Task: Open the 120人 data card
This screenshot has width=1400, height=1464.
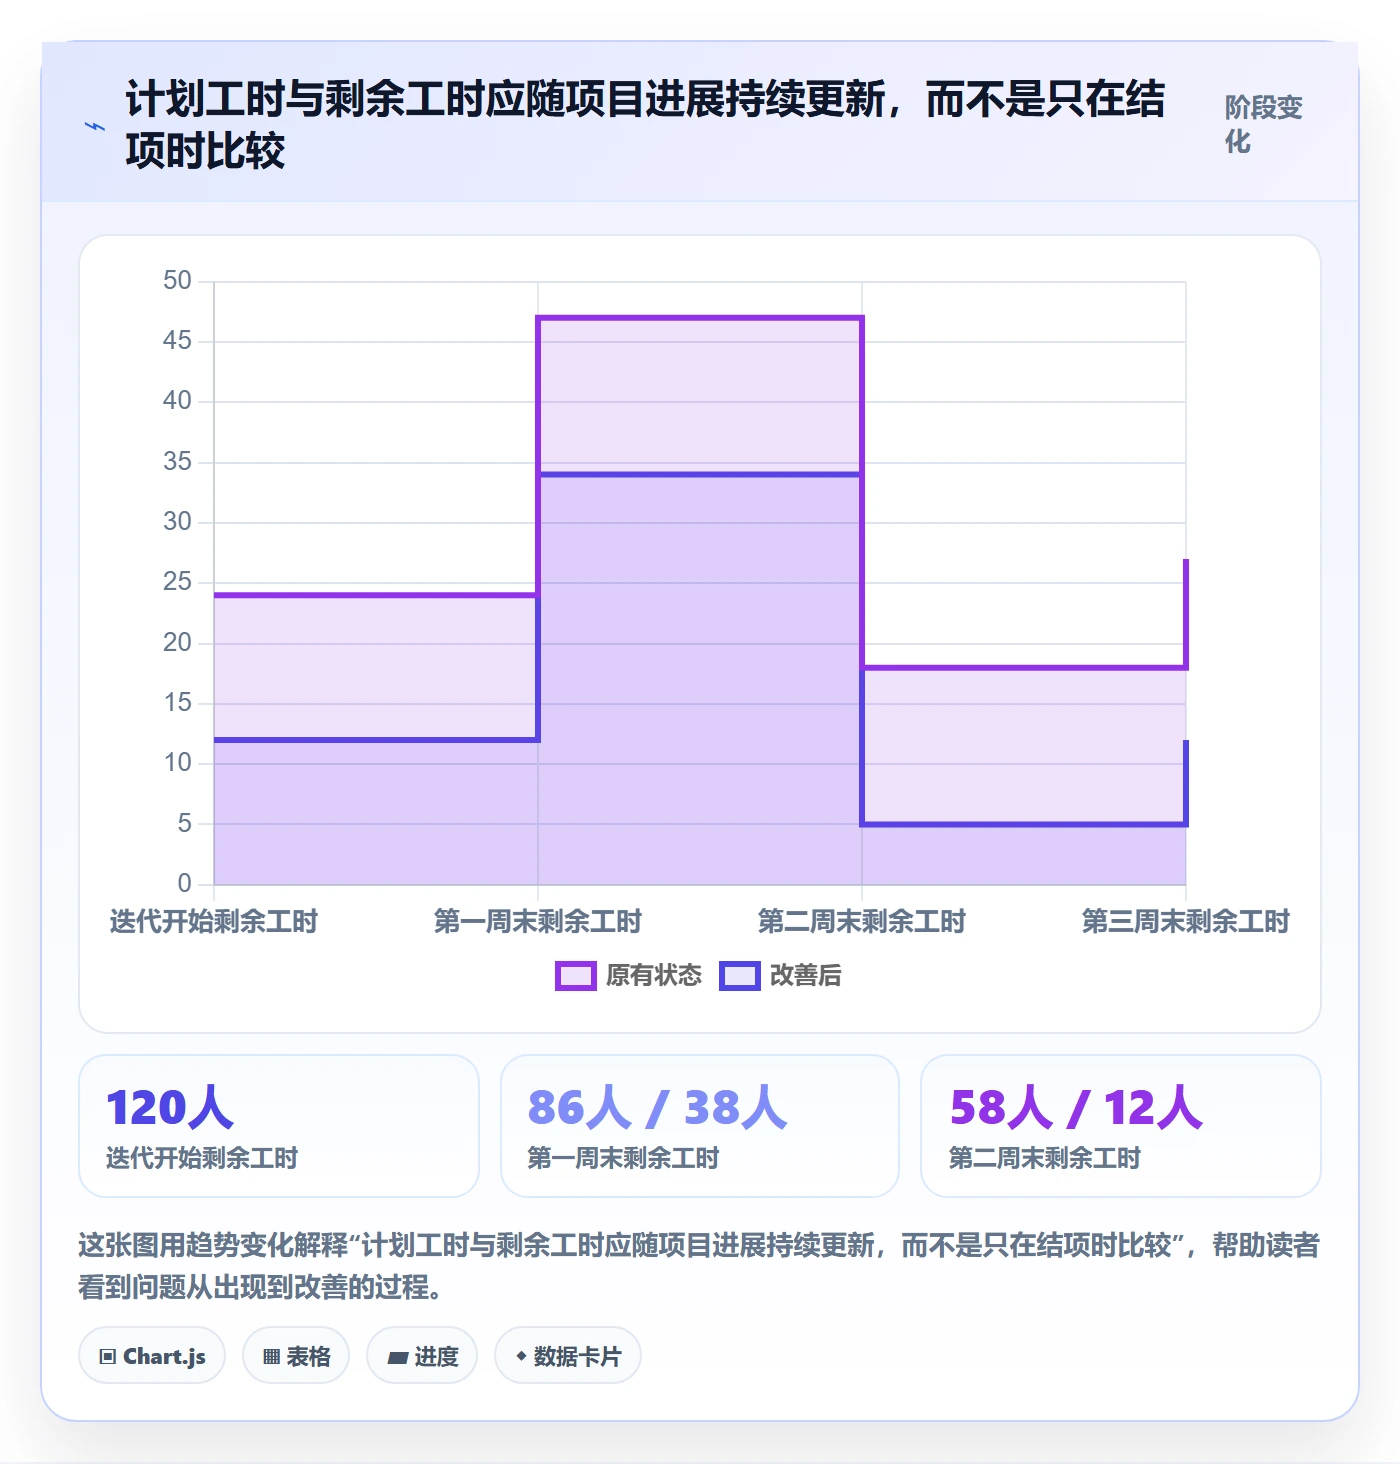Action: click(279, 1126)
